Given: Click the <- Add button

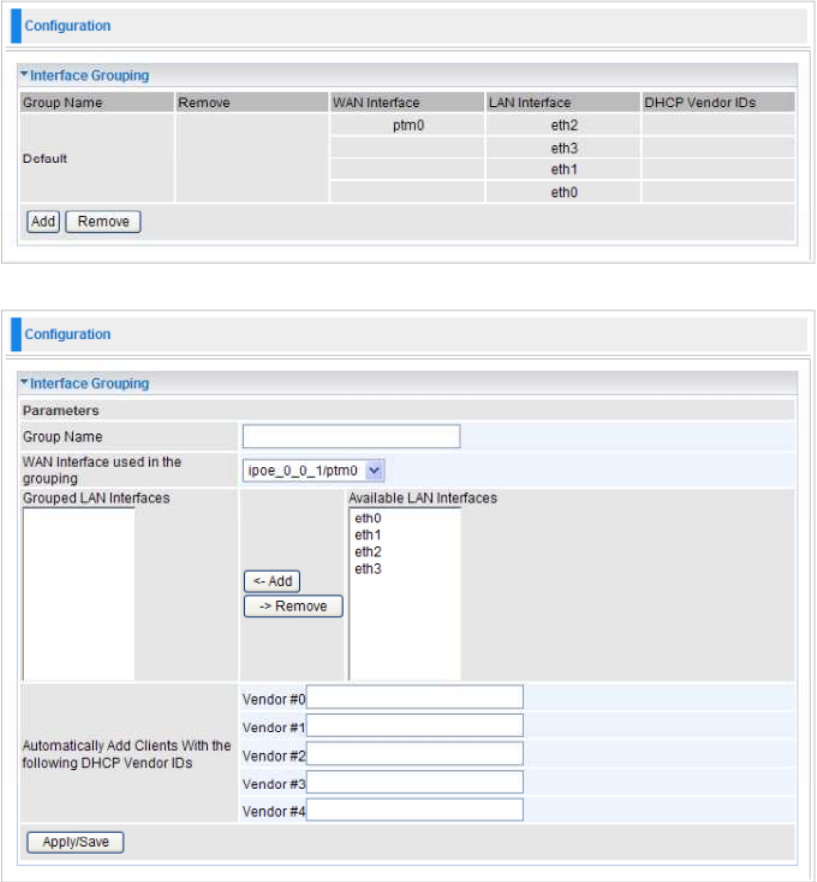Looking at the screenshot, I should 272,581.
